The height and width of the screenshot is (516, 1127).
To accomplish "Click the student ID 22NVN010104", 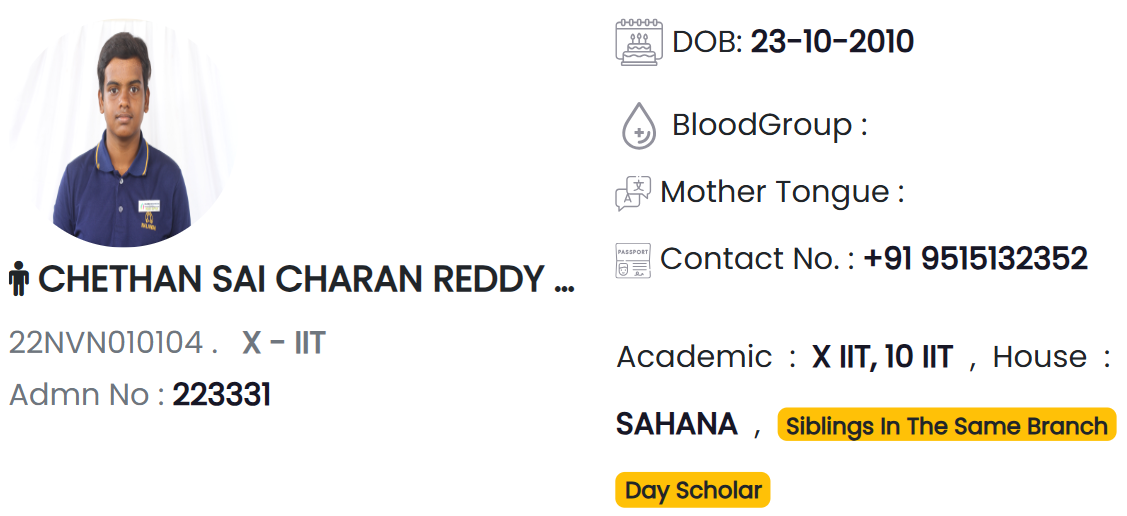I will [x=107, y=344].
